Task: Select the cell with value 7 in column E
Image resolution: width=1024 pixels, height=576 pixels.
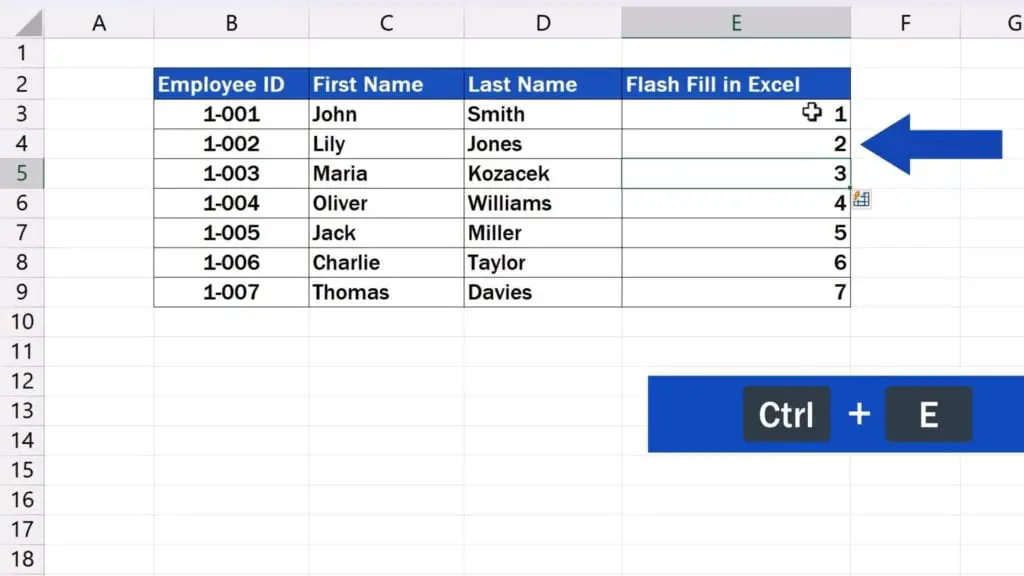Action: [735, 292]
